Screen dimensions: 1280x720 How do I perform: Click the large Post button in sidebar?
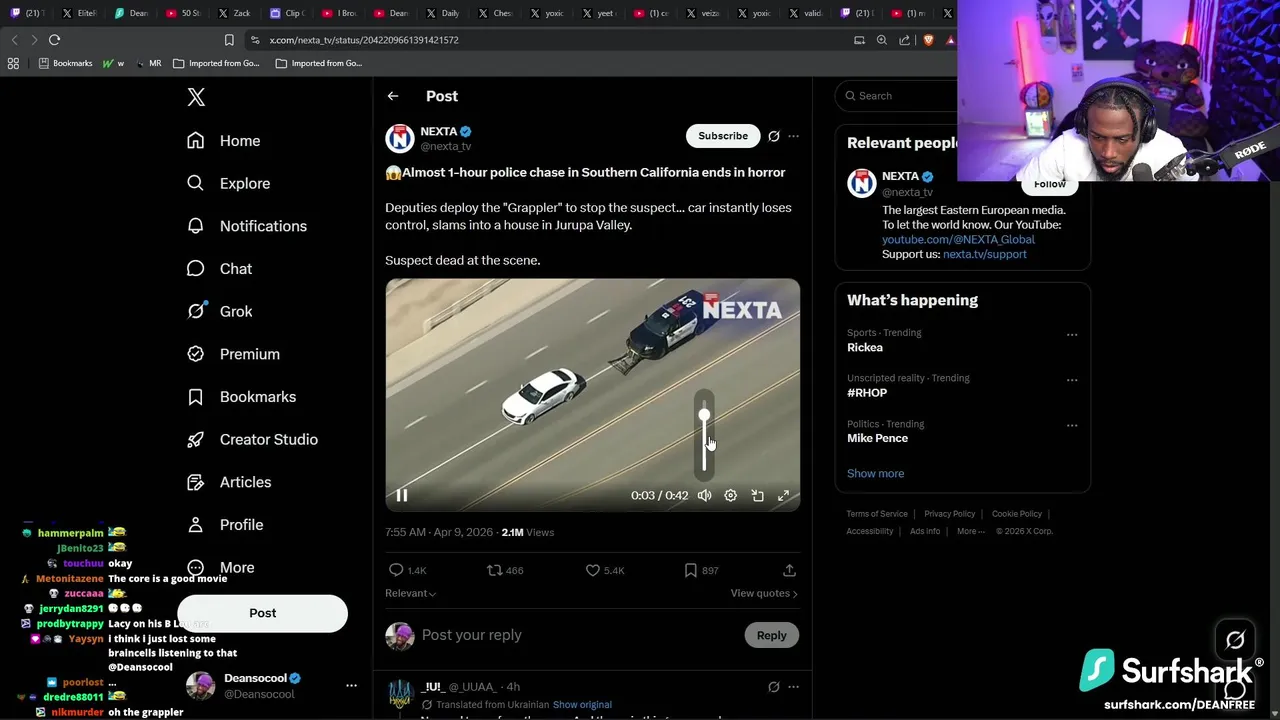coord(263,613)
